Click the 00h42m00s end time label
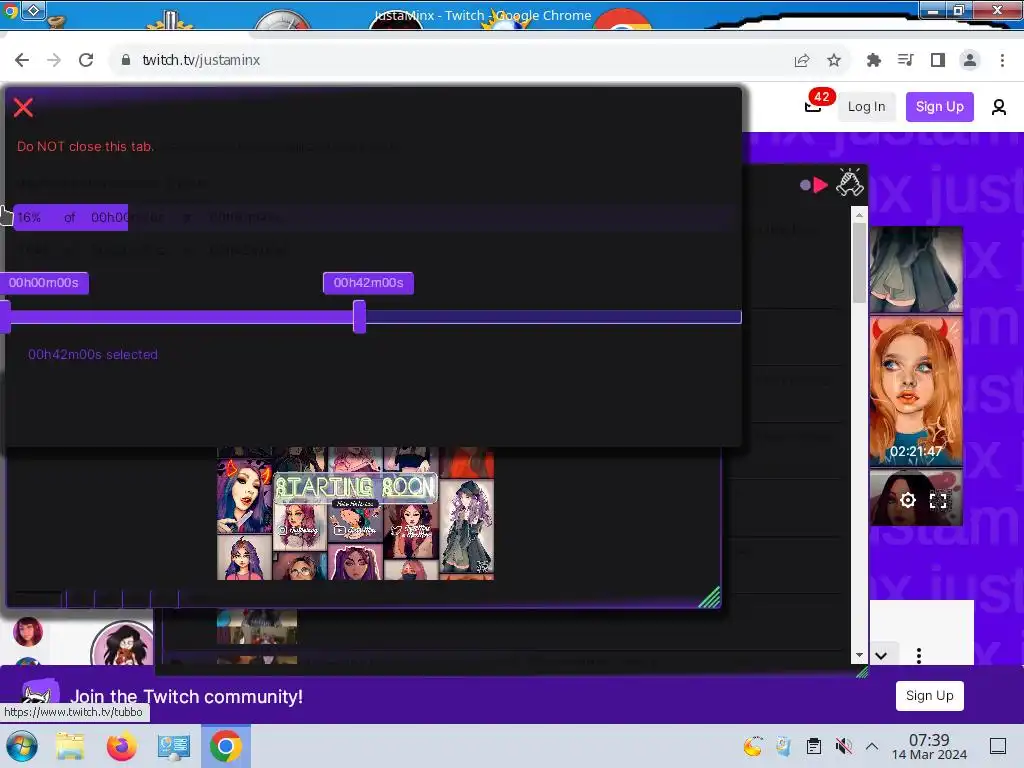The width and height of the screenshot is (1024, 768). coord(368,283)
